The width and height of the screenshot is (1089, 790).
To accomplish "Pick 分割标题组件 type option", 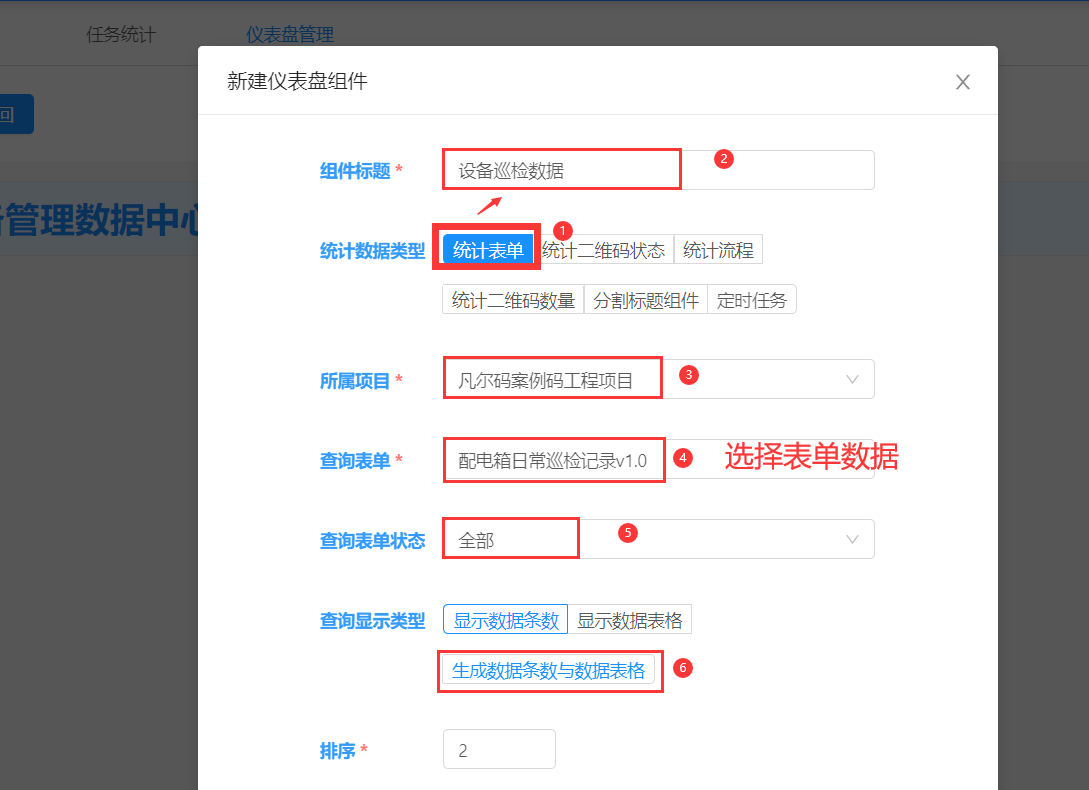I will click(646, 300).
